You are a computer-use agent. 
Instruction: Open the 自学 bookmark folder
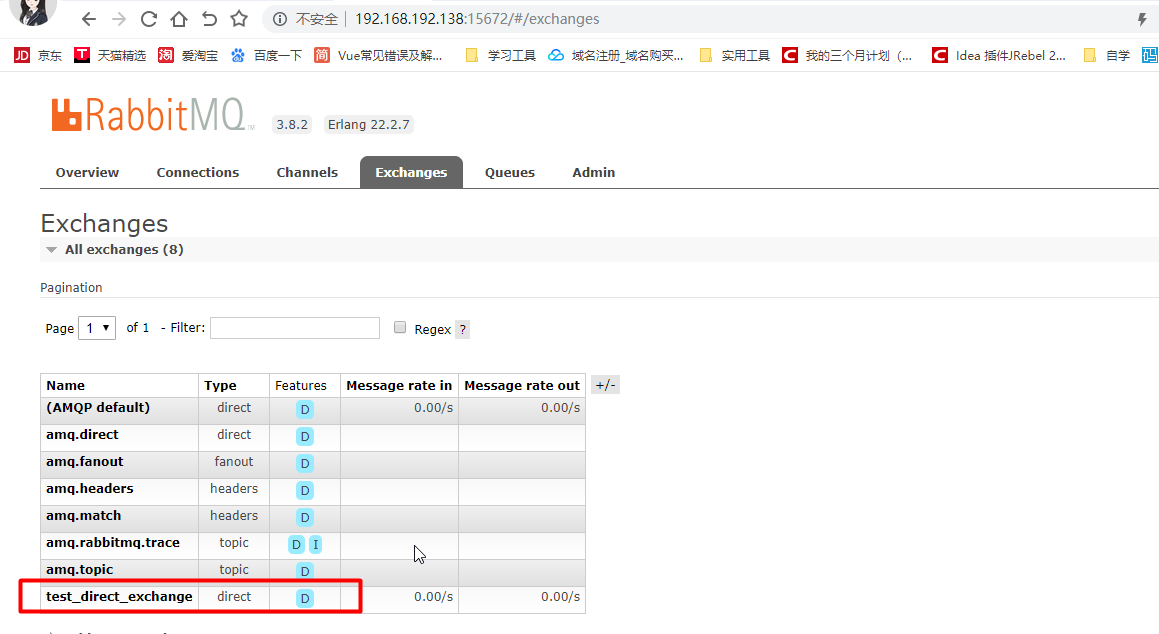[1107, 55]
